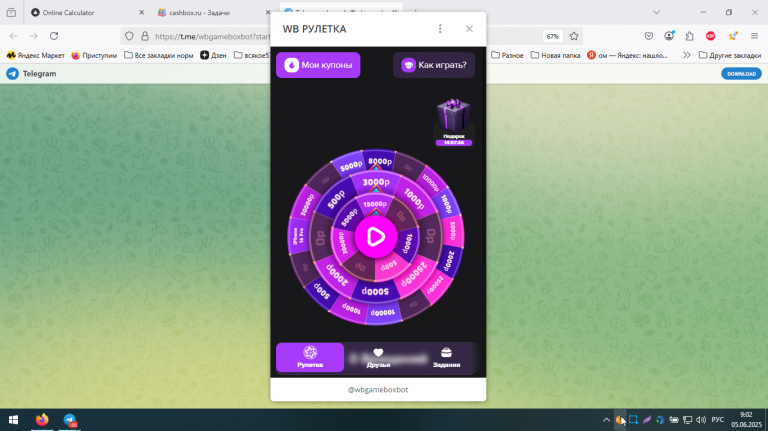Open Приступим bookmark
Image resolution: width=768 pixels, height=431 pixels.
tap(95, 55)
